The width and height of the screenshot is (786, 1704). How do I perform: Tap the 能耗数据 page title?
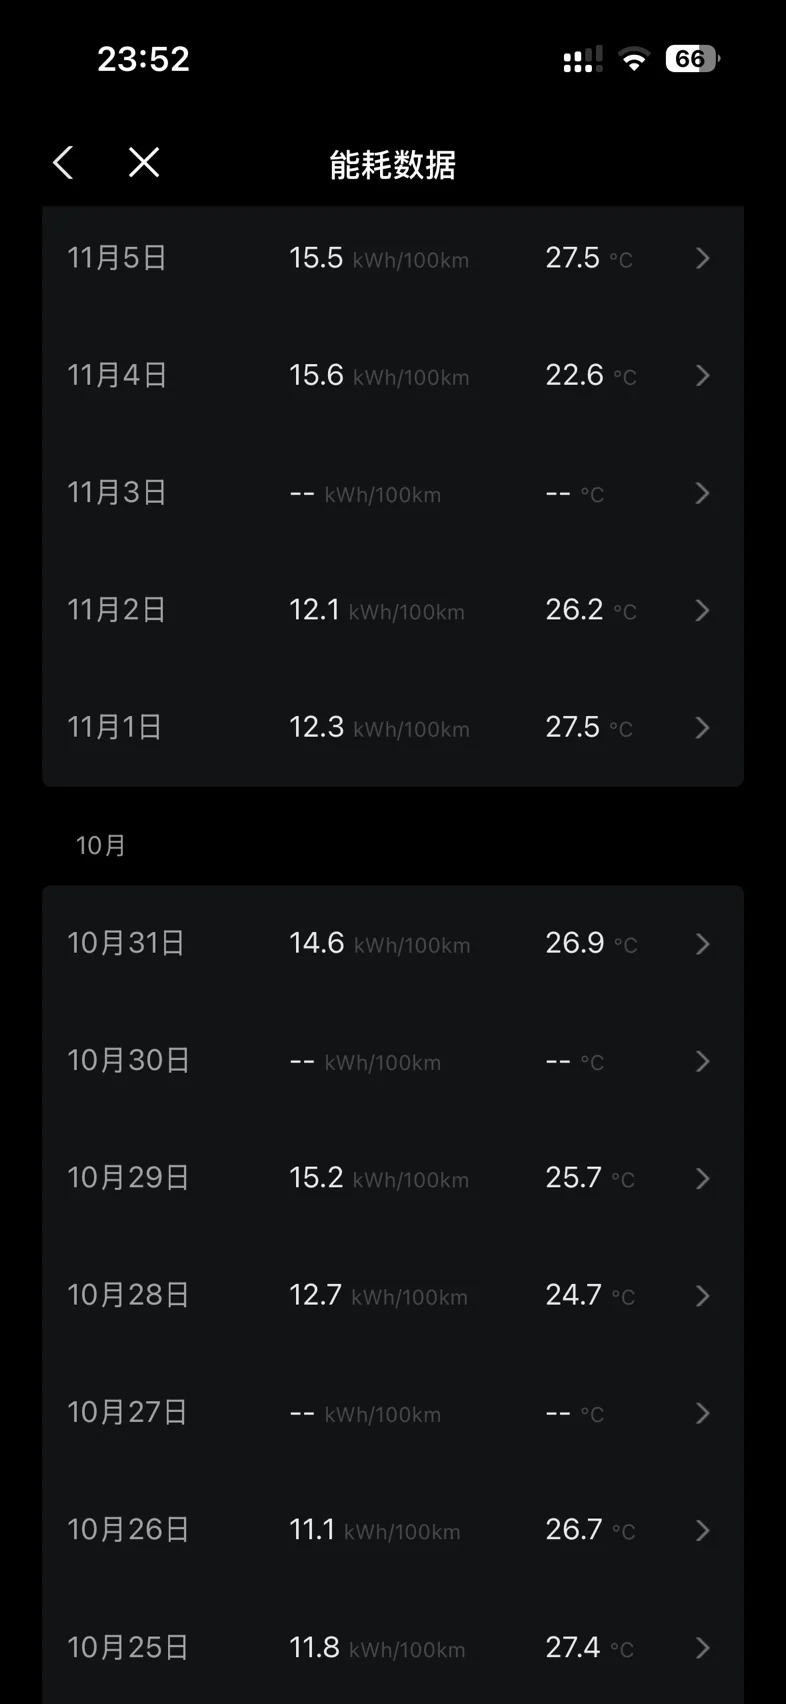coord(393,165)
